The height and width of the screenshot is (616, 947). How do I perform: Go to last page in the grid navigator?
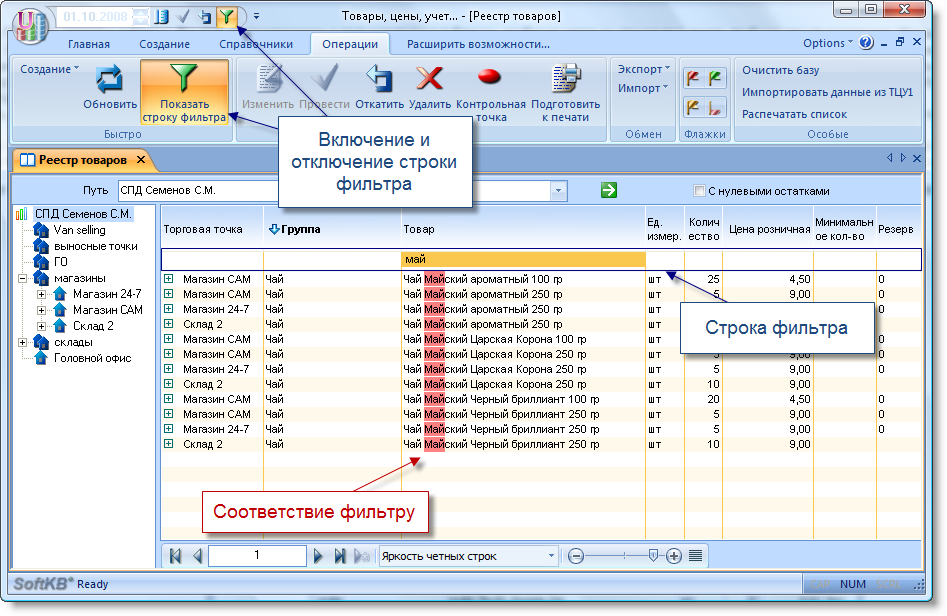point(340,556)
